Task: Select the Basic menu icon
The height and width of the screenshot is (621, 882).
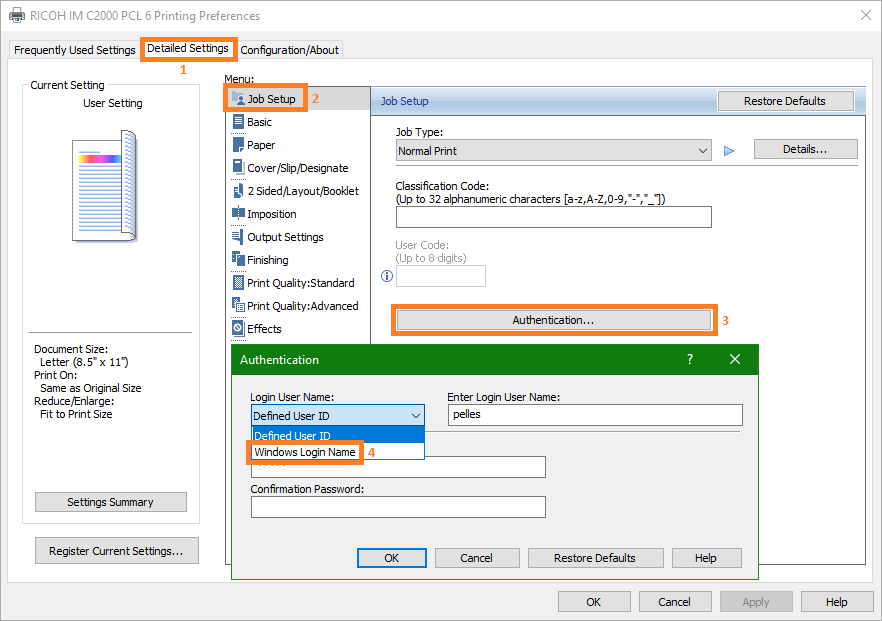Action: pyautogui.click(x=240, y=122)
